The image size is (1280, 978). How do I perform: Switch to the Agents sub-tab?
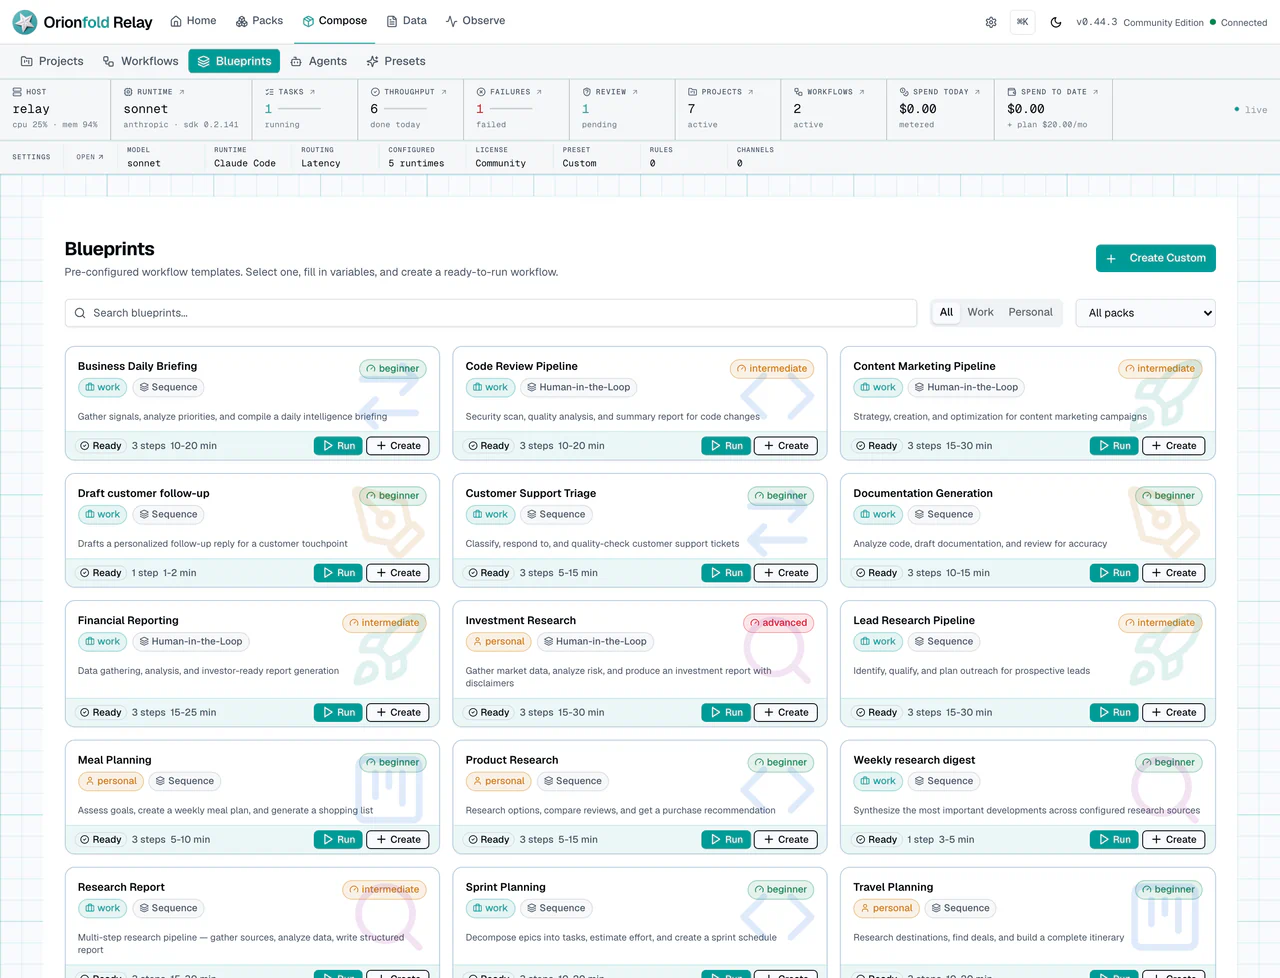coord(318,61)
